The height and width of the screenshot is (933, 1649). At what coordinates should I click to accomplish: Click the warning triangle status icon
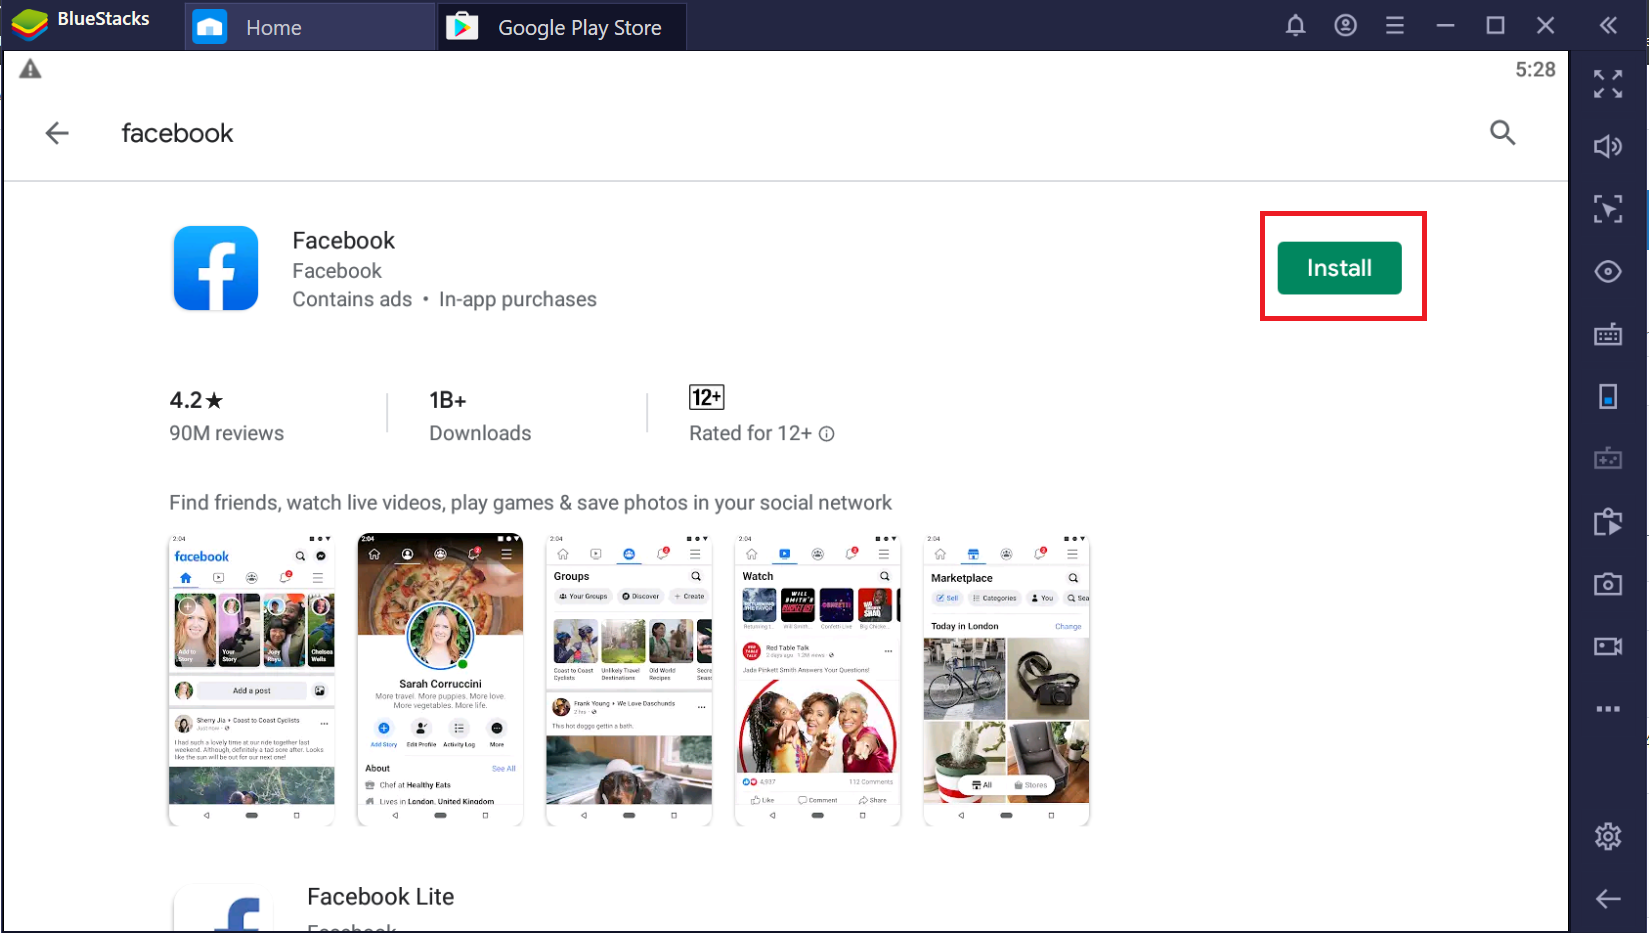tap(31, 69)
